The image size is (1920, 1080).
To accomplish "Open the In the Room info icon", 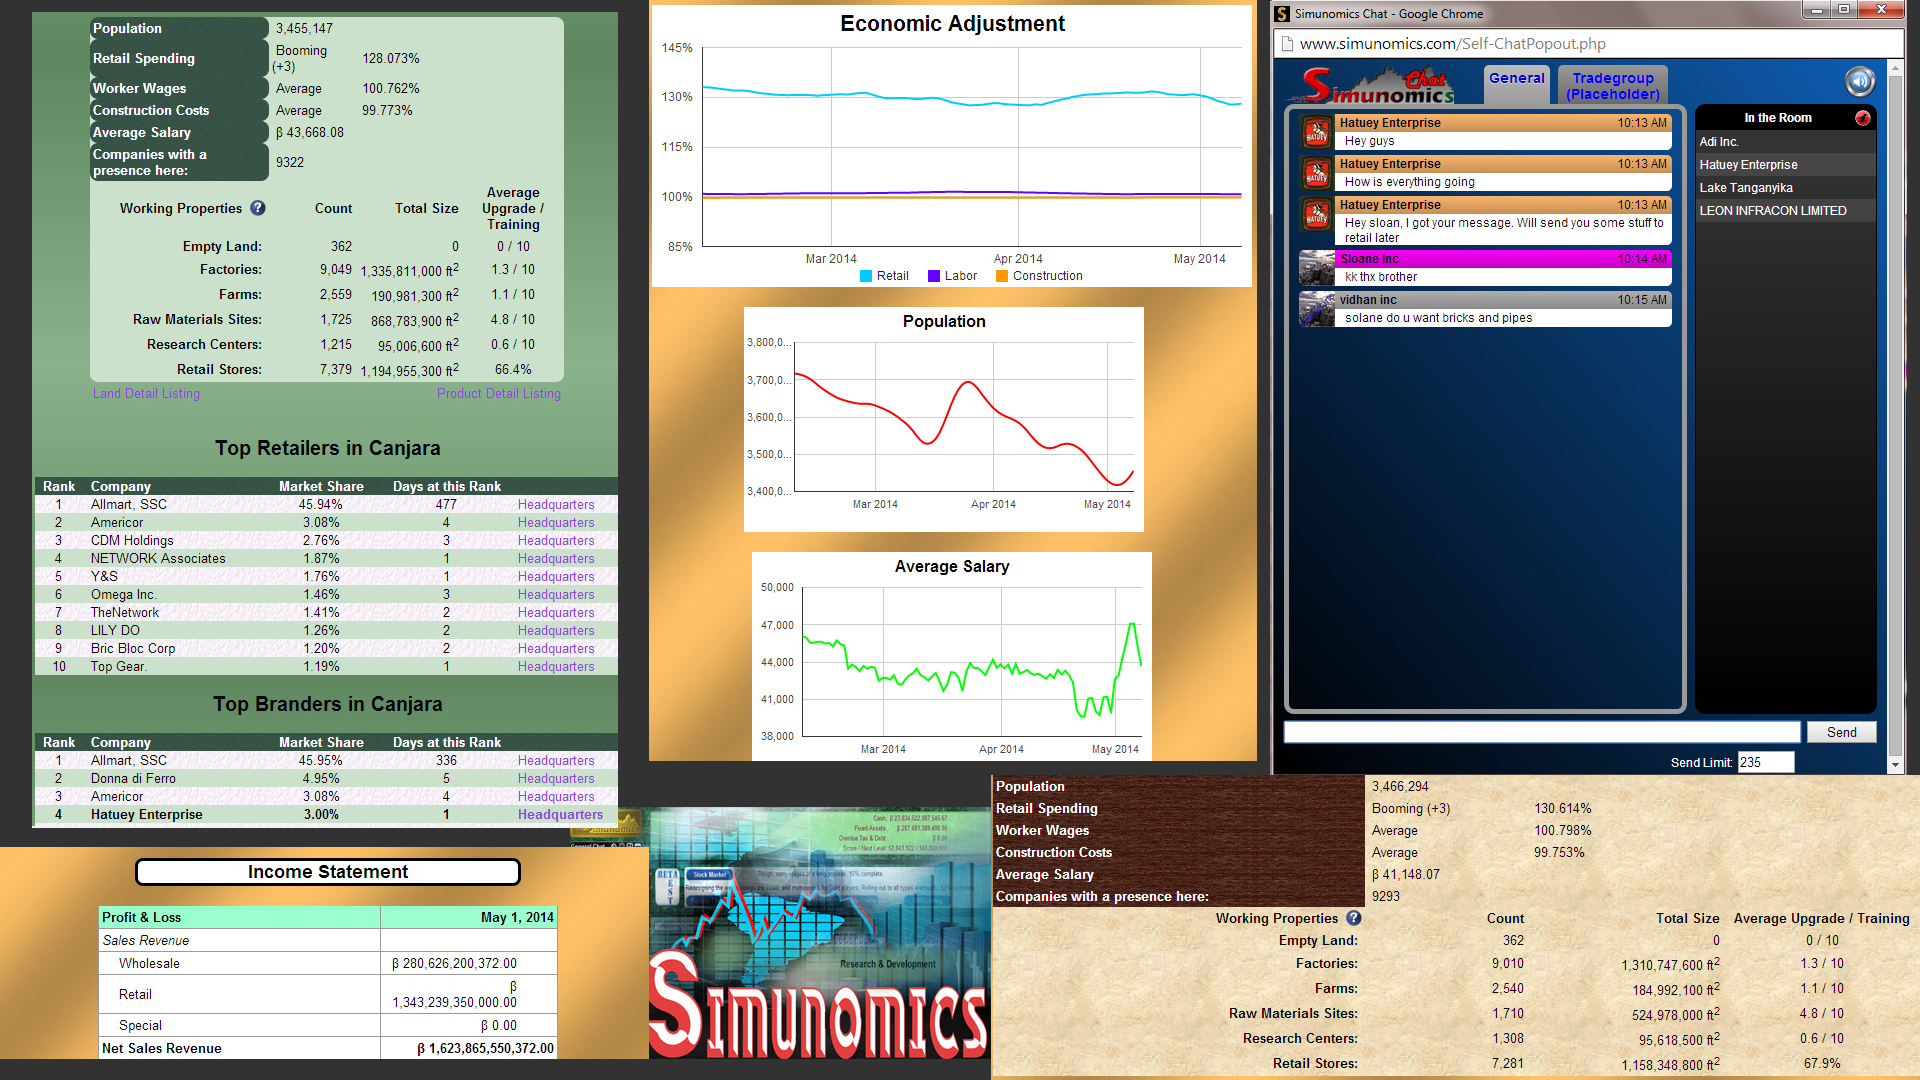I will [1862, 118].
